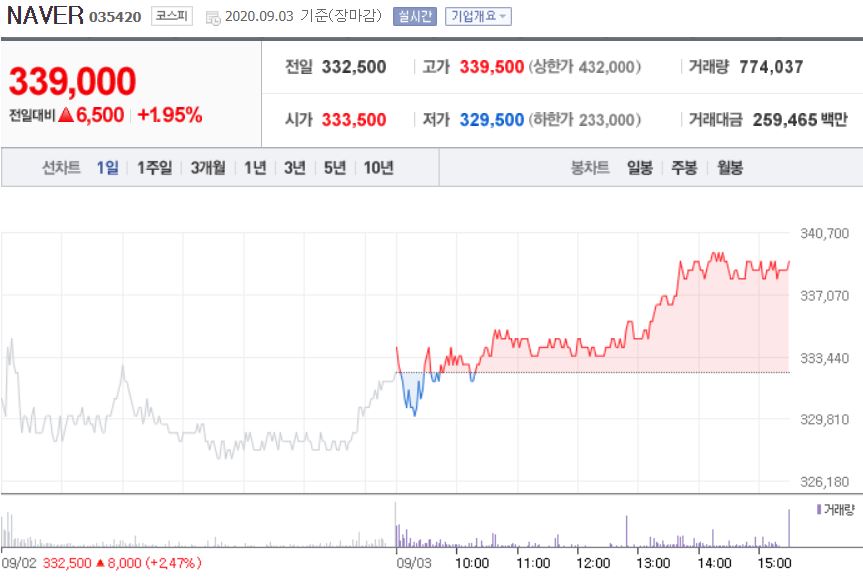The width and height of the screenshot is (863, 586).
Task: Click the 2020.09.03 기준(장마감) date text
Action: click(303, 16)
